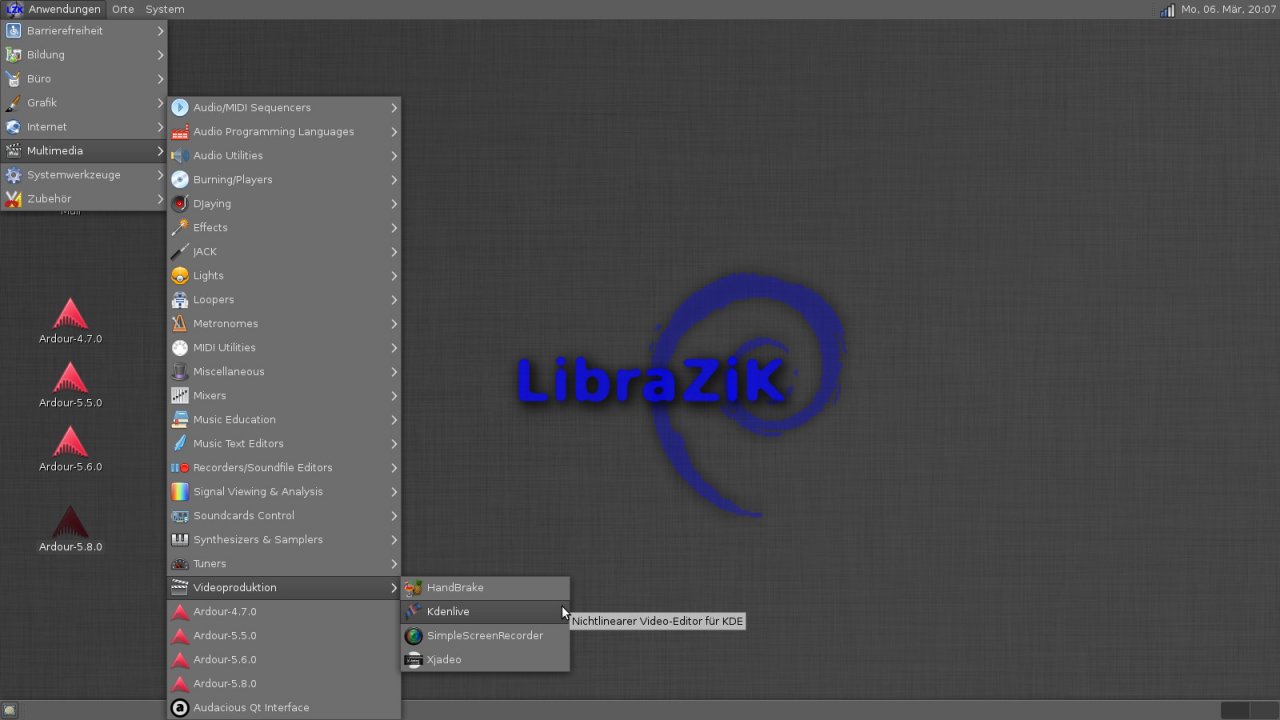The image size is (1280, 720).
Task: Expand the Büro submenu arrow
Action: coord(160,79)
